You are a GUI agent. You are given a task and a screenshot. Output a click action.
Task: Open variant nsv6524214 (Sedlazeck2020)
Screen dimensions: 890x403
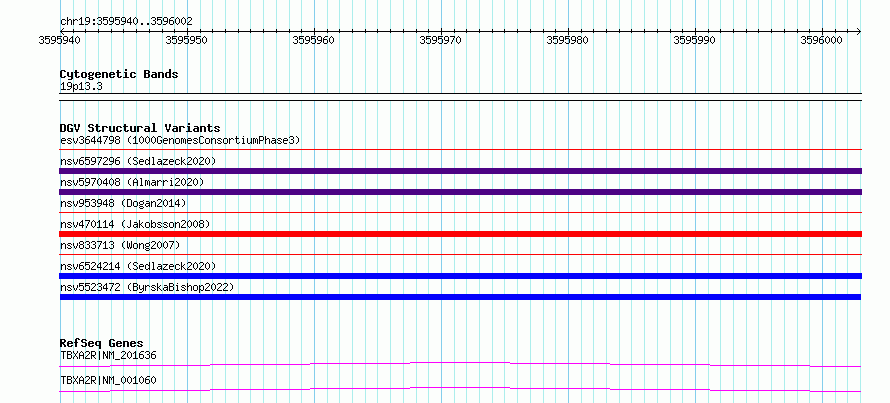click(138, 266)
